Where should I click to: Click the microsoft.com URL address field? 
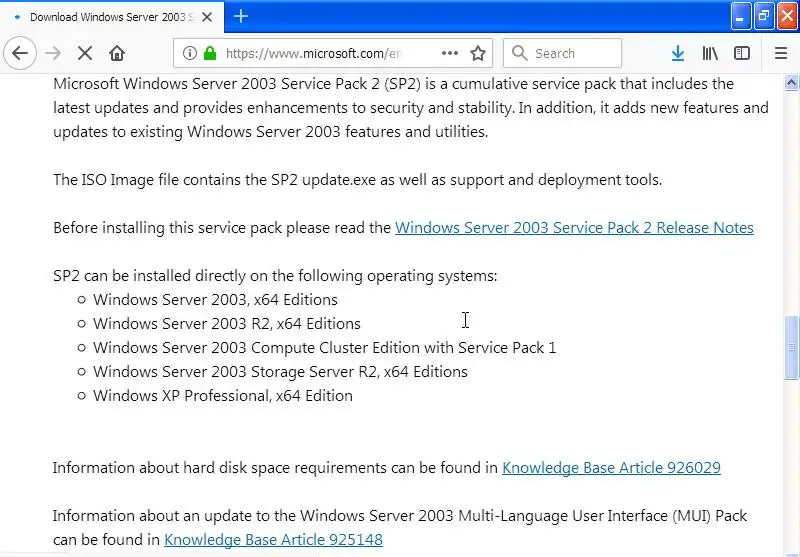tap(328, 54)
